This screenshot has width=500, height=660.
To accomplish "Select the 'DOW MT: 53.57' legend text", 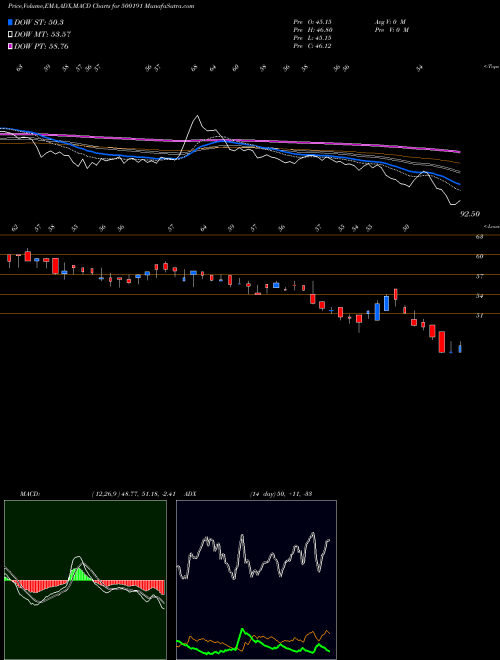I will pos(42,35).
